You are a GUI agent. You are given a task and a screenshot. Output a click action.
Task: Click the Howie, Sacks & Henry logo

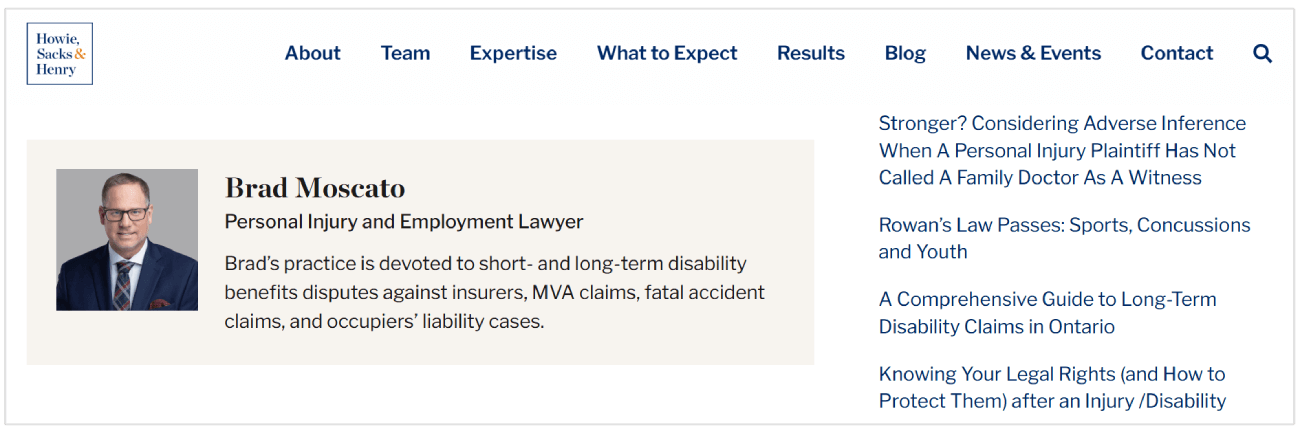point(59,54)
